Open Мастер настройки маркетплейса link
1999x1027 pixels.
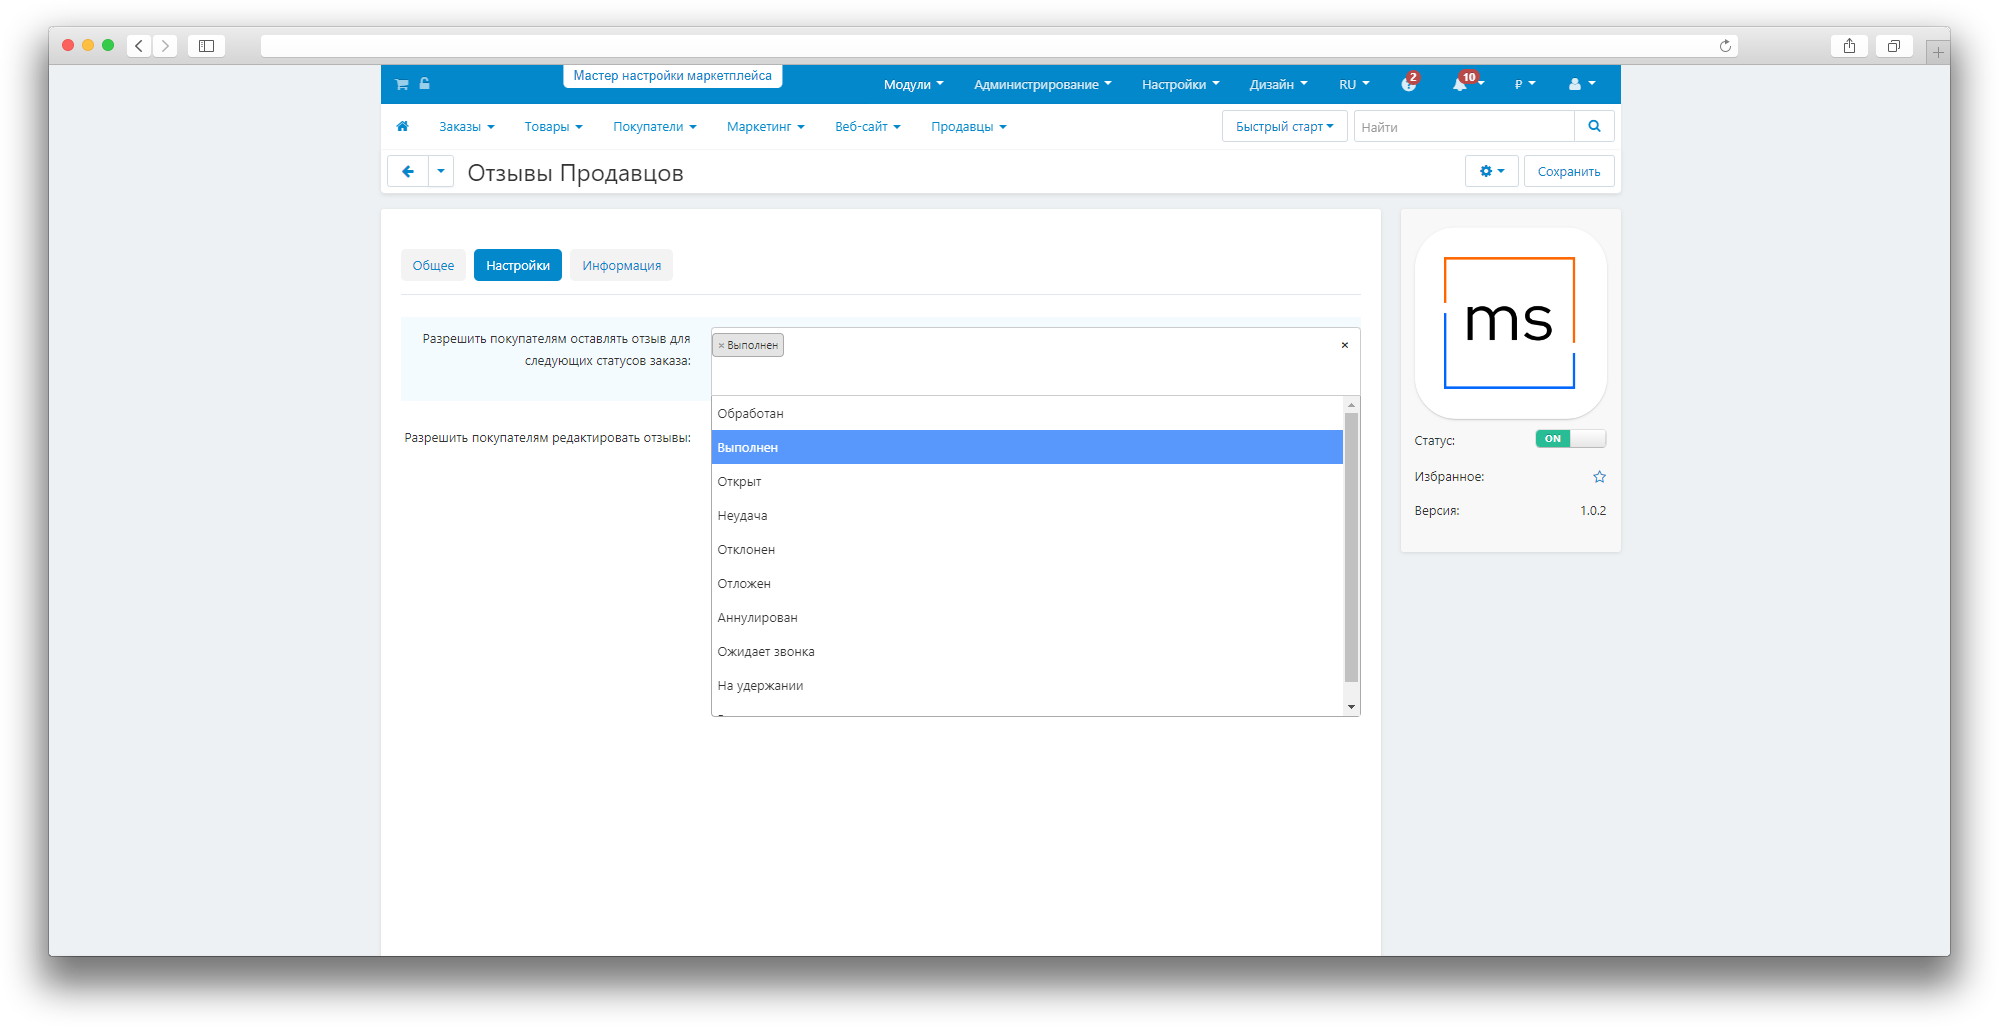tap(672, 76)
